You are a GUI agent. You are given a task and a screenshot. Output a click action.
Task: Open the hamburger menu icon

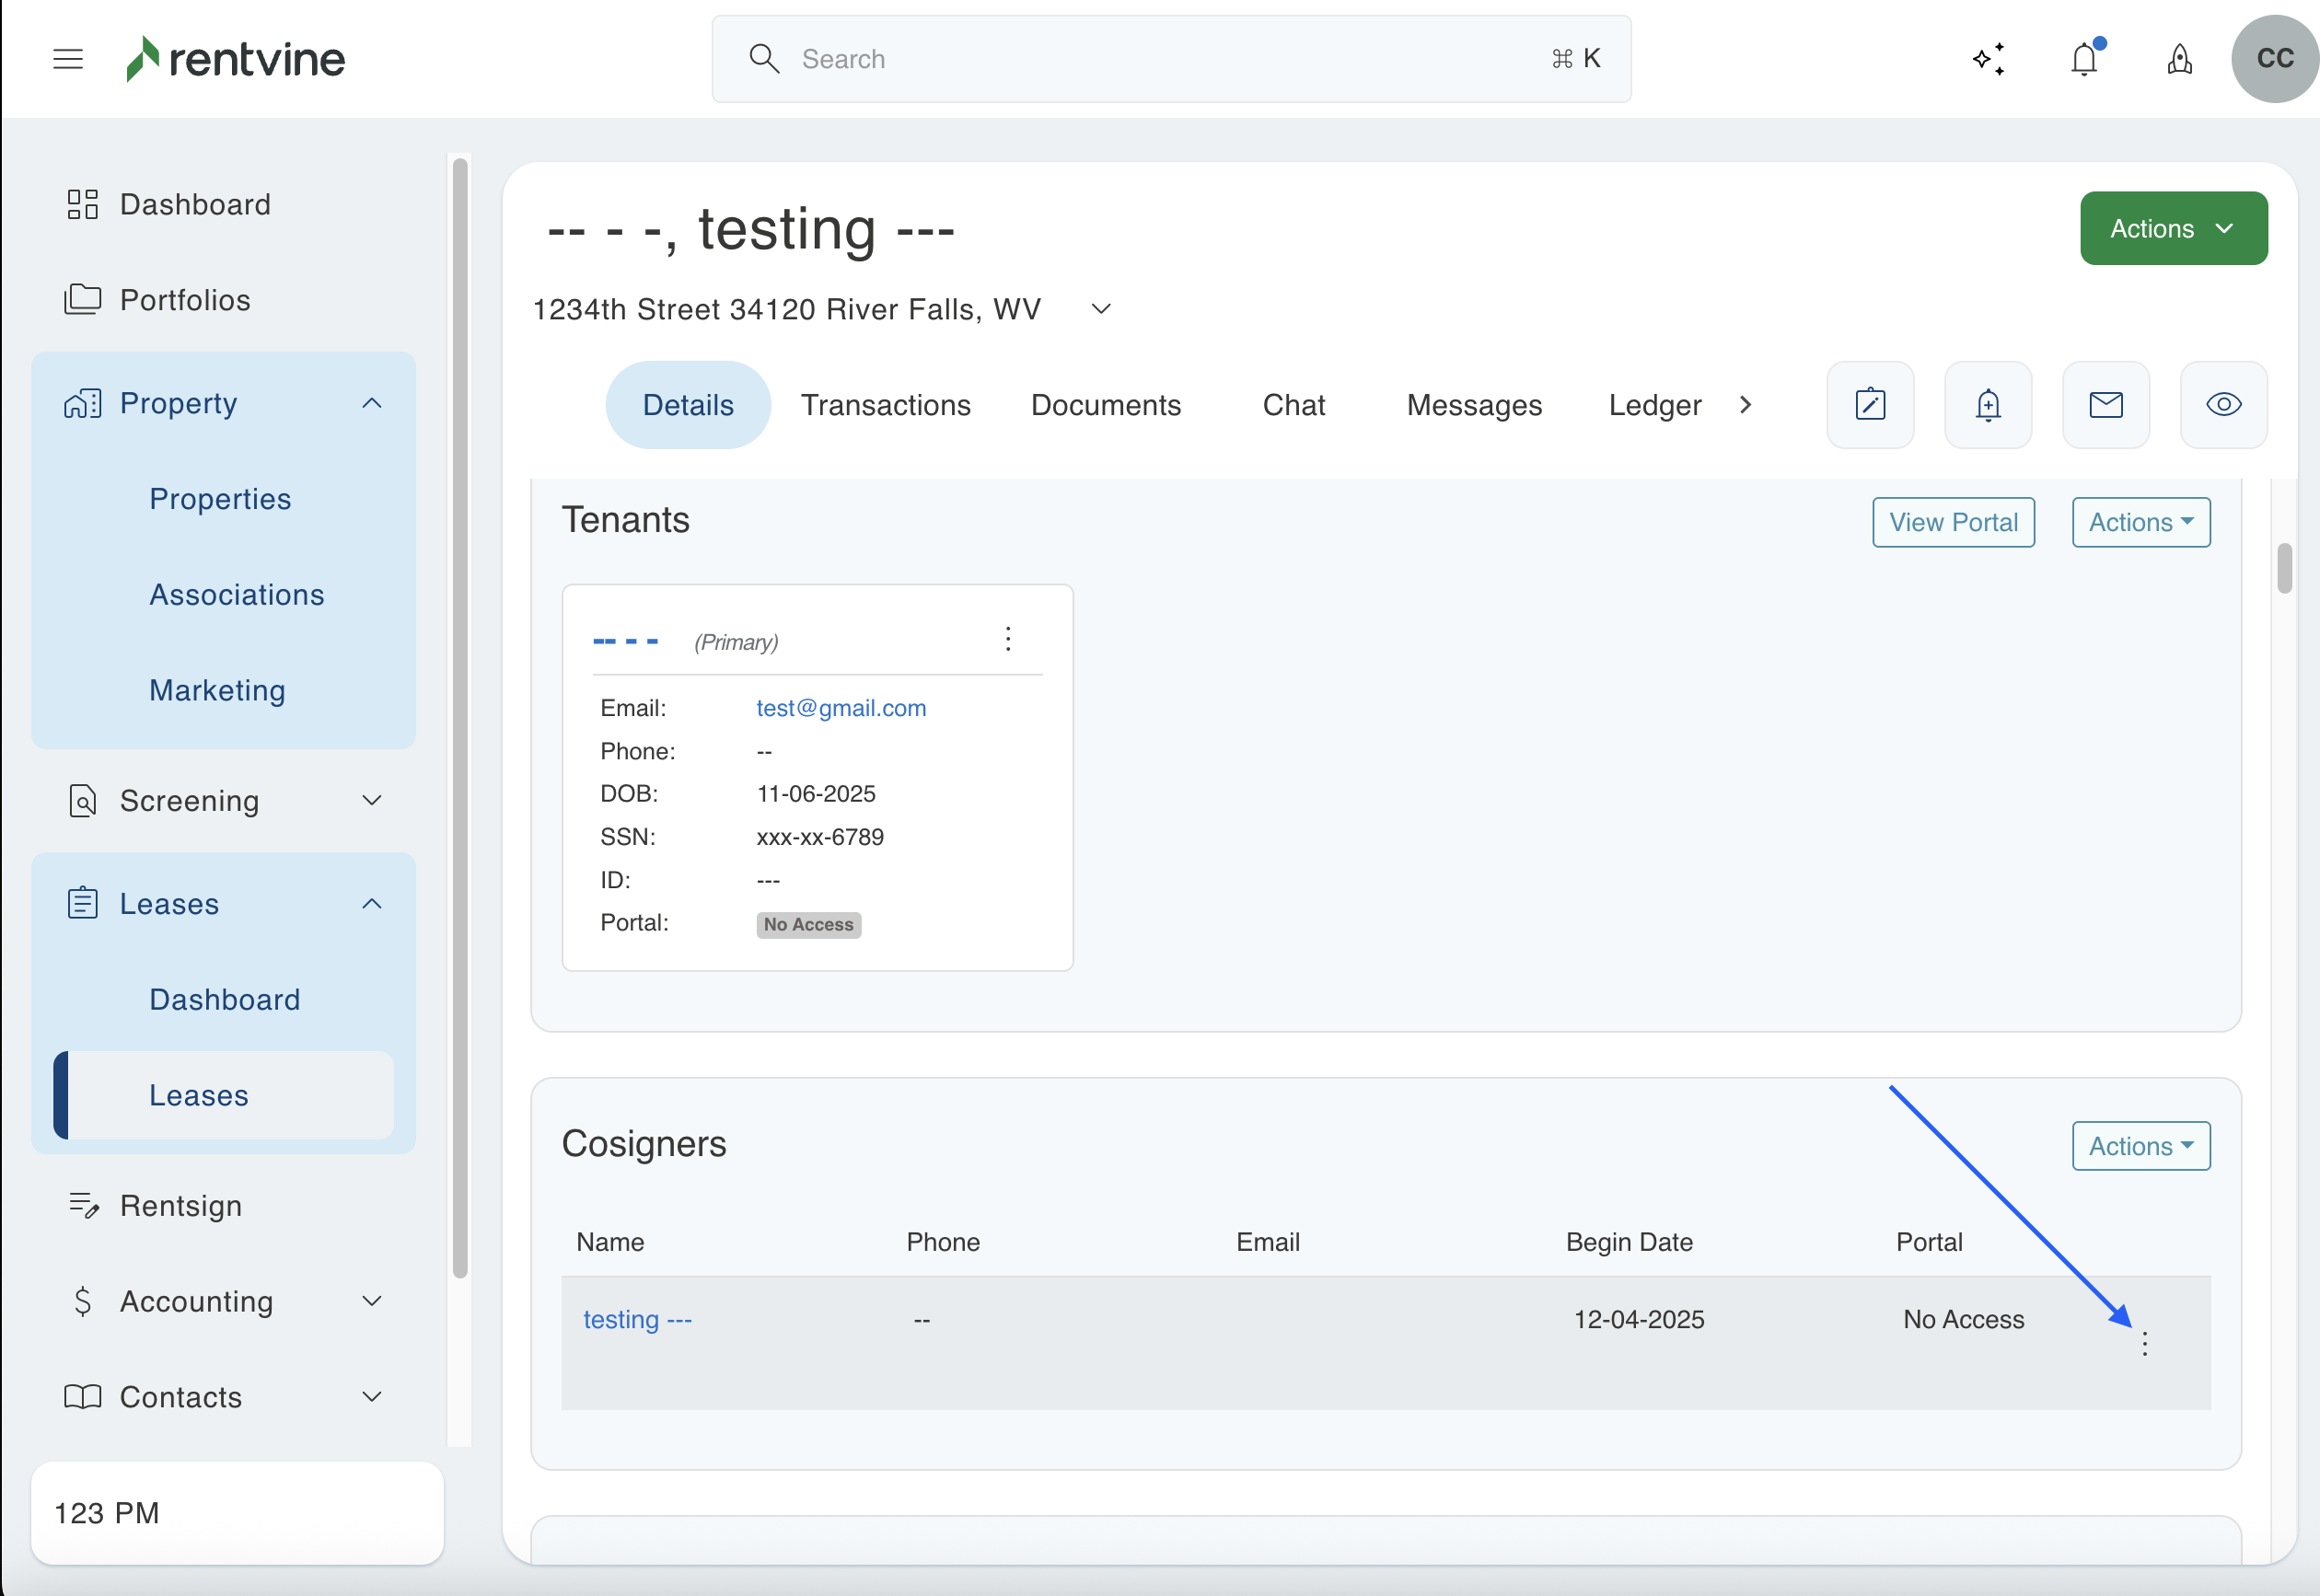68,59
